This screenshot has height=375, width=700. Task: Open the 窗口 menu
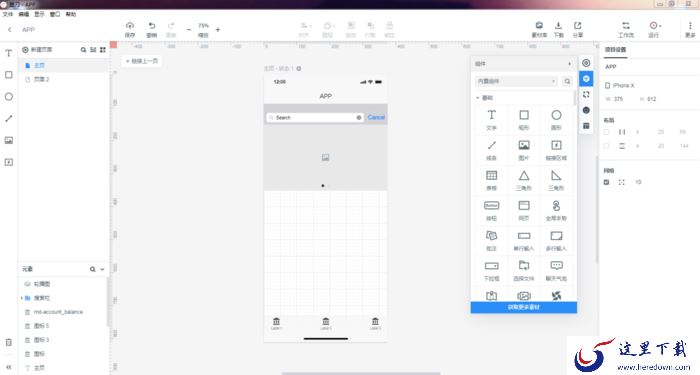point(55,14)
